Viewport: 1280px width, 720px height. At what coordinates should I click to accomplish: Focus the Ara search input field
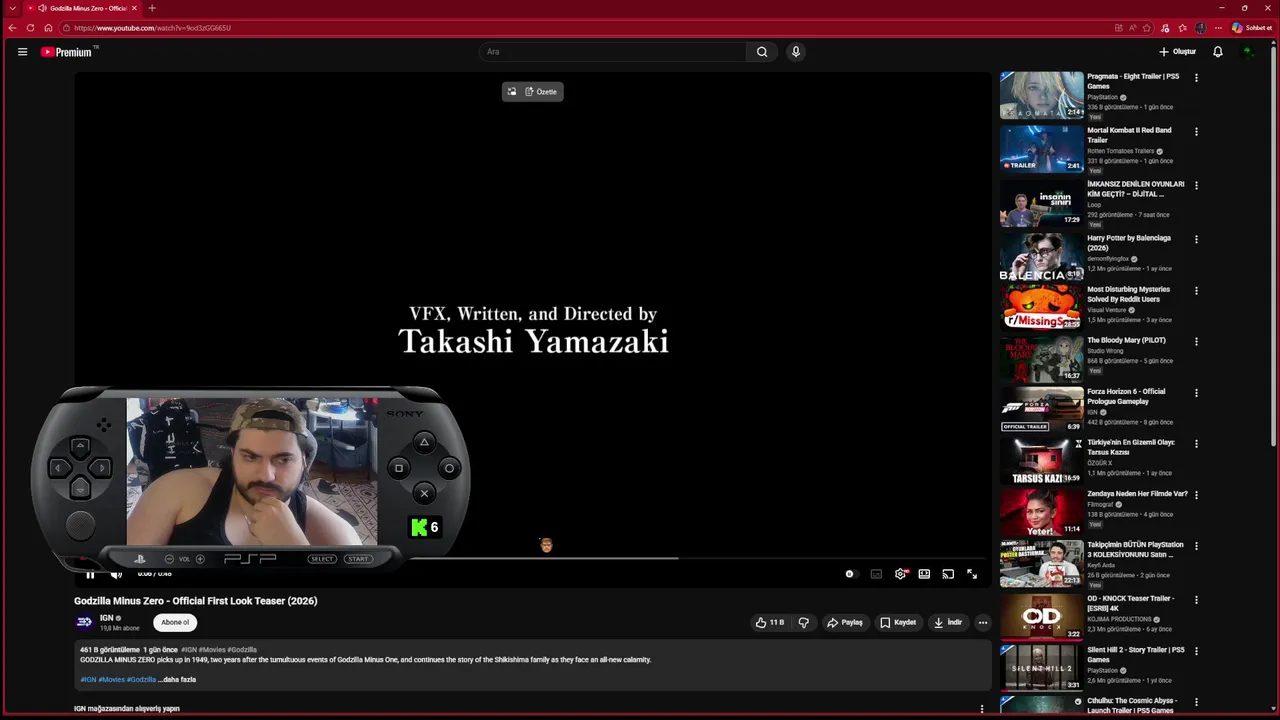(612, 52)
